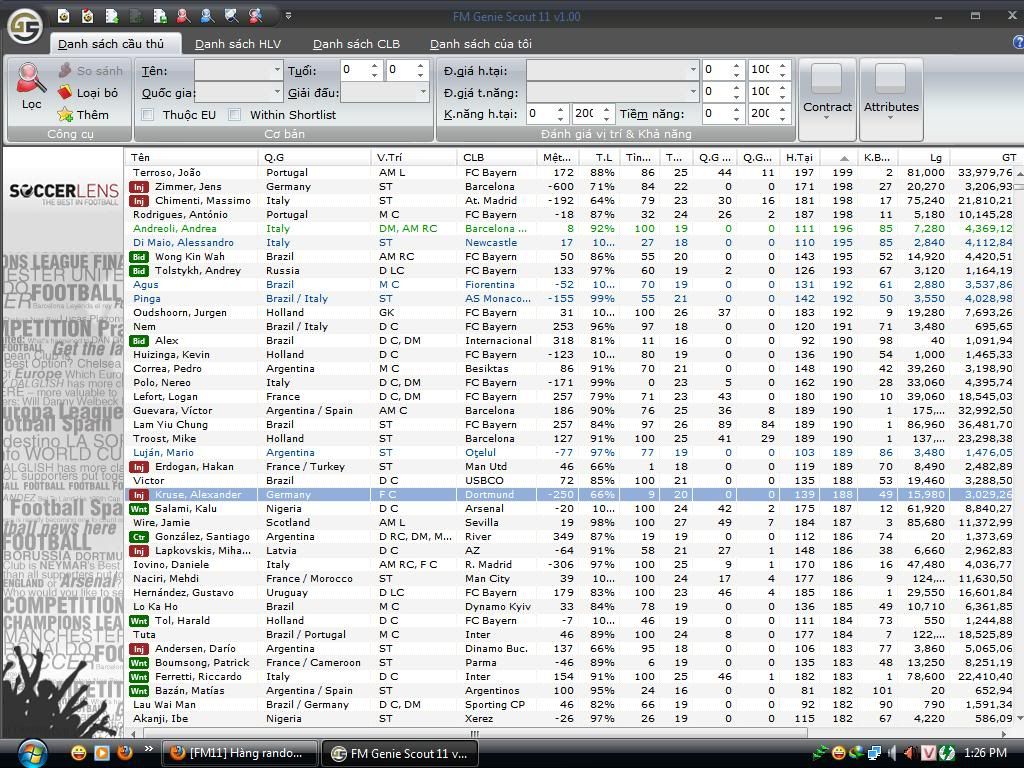Image resolution: width=1024 pixels, height=768 pixels.
Task: Select the Guevara, Víctor player row
Action: [569, 411]
